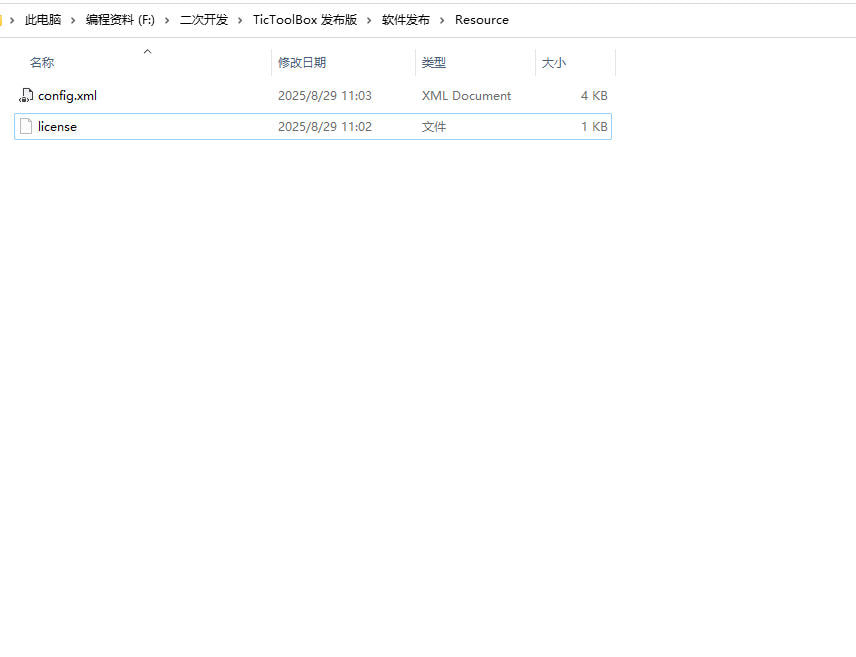Expand the chevron after TicToolBox 发布版
Image resolution: width=856 pixels, height=657 pixels.
(370, 20)
